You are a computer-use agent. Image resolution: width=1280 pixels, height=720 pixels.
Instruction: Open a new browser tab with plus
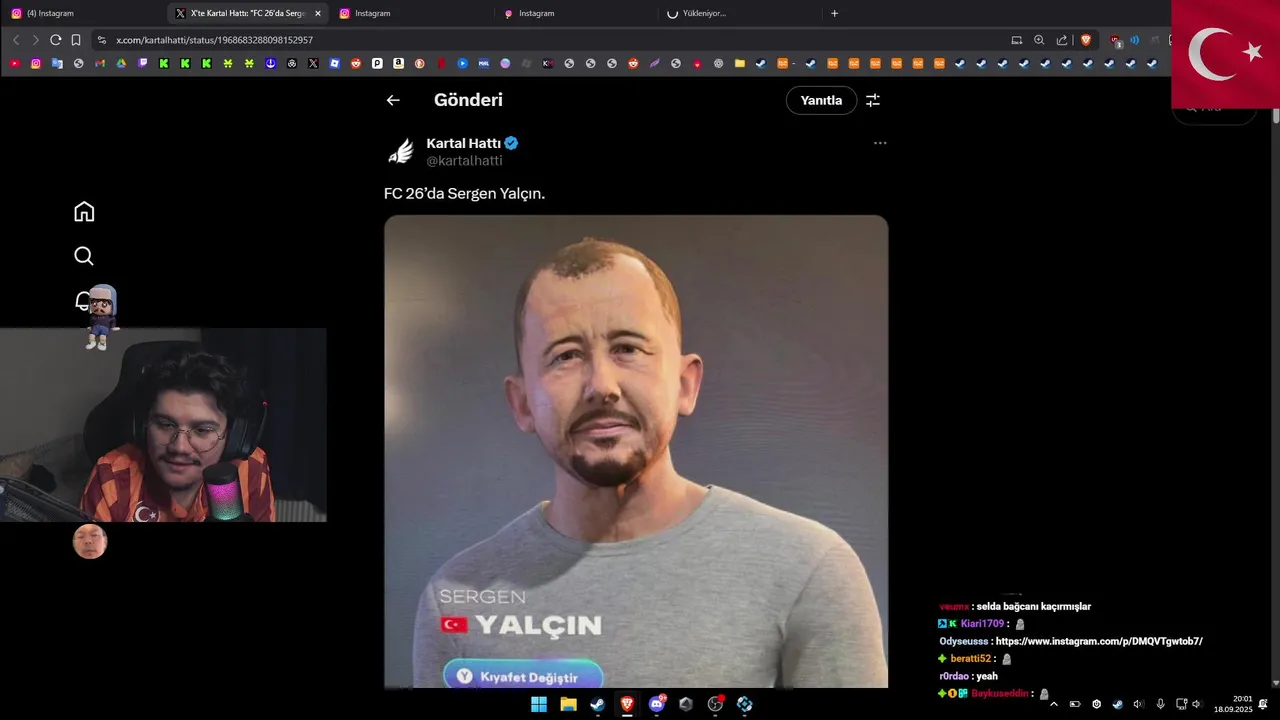(x=835, y=13)
